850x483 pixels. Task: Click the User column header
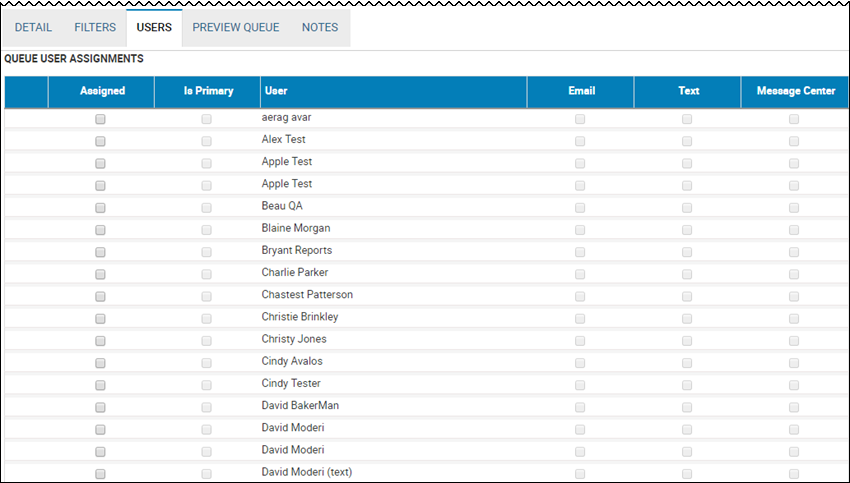(394, 91)
